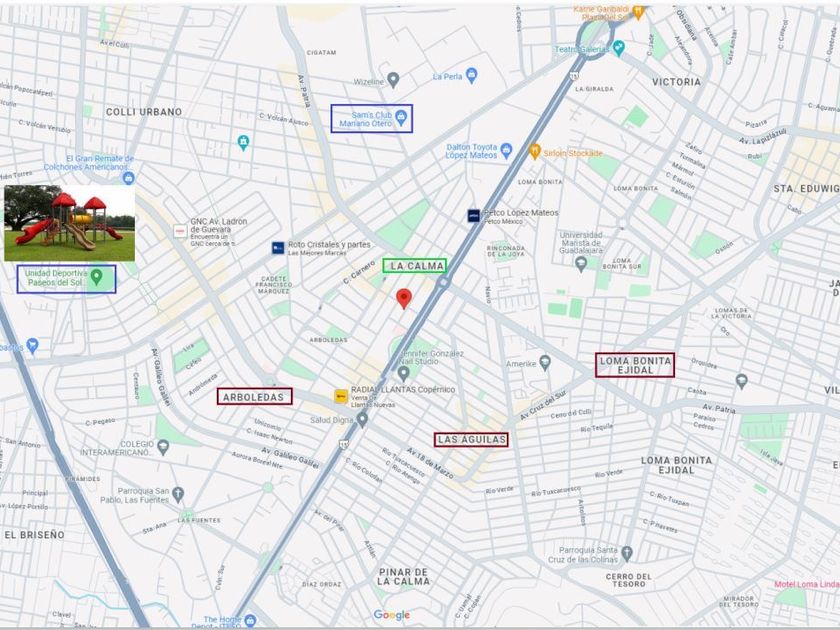The image size is (840, 630).
Task: Click the Google logo link
Action: (x=392, y=615)
